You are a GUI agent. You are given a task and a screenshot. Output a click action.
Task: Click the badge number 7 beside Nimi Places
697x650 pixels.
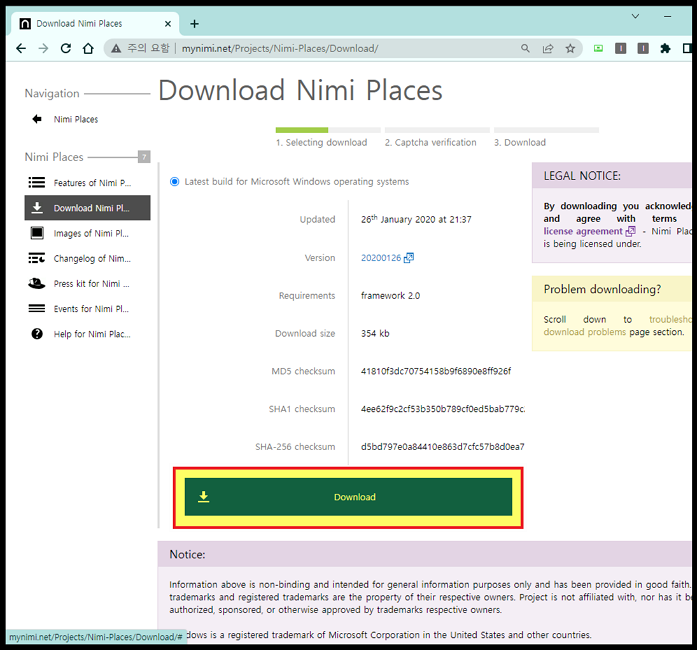144,156
